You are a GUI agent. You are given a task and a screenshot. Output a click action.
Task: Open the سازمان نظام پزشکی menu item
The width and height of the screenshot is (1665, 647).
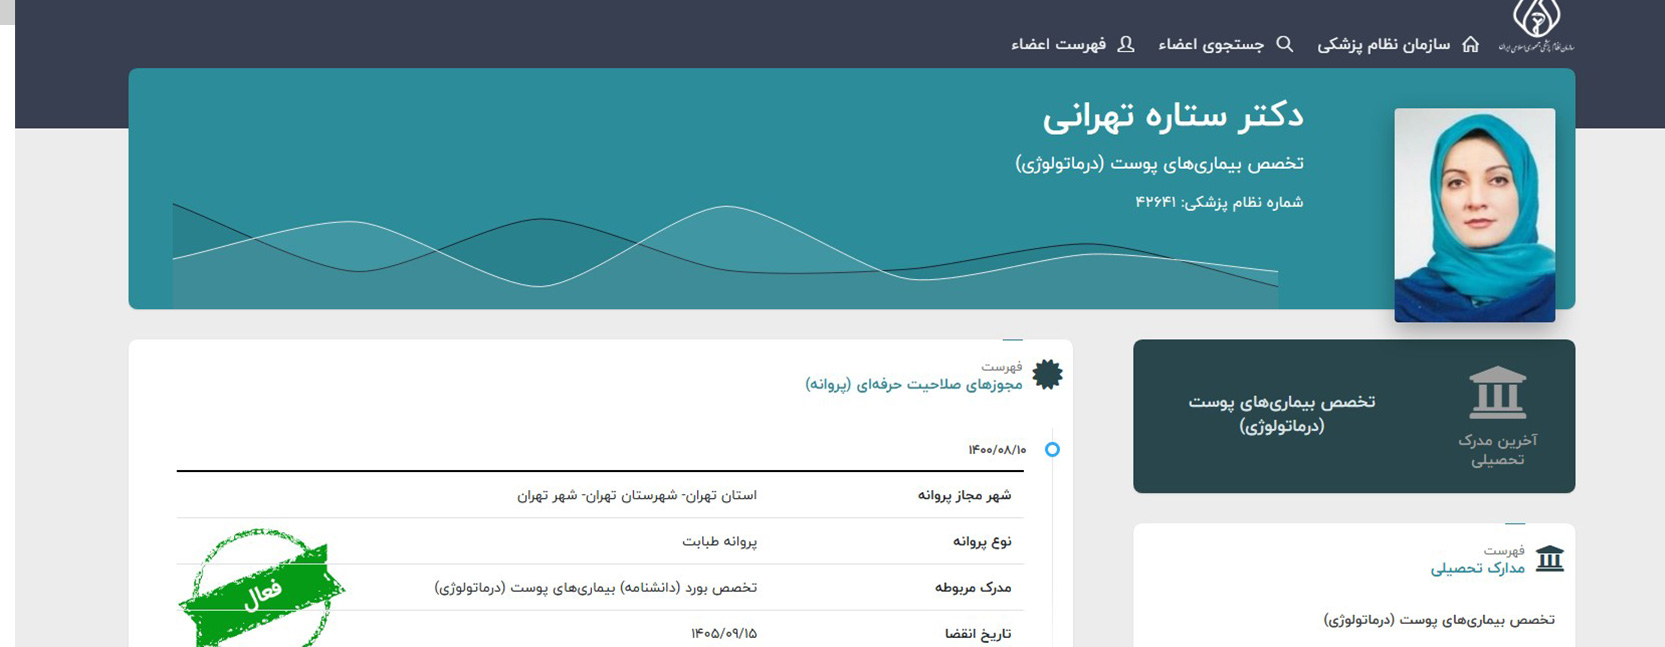(1383, 45)
